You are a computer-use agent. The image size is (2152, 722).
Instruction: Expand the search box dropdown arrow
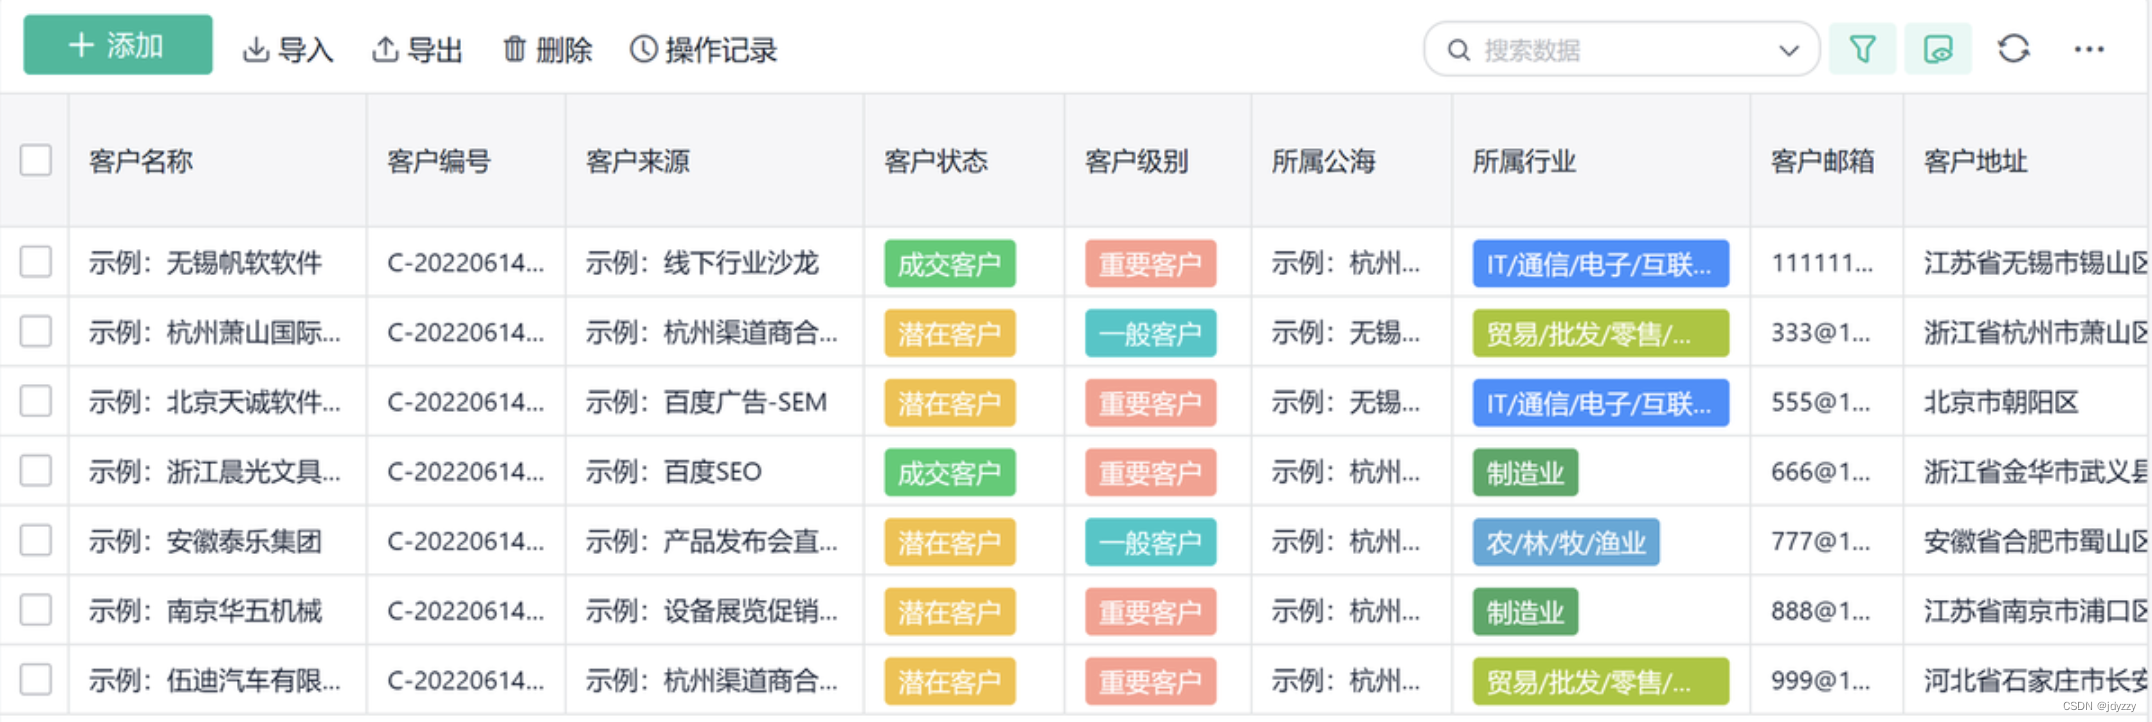coord(1789,50)
